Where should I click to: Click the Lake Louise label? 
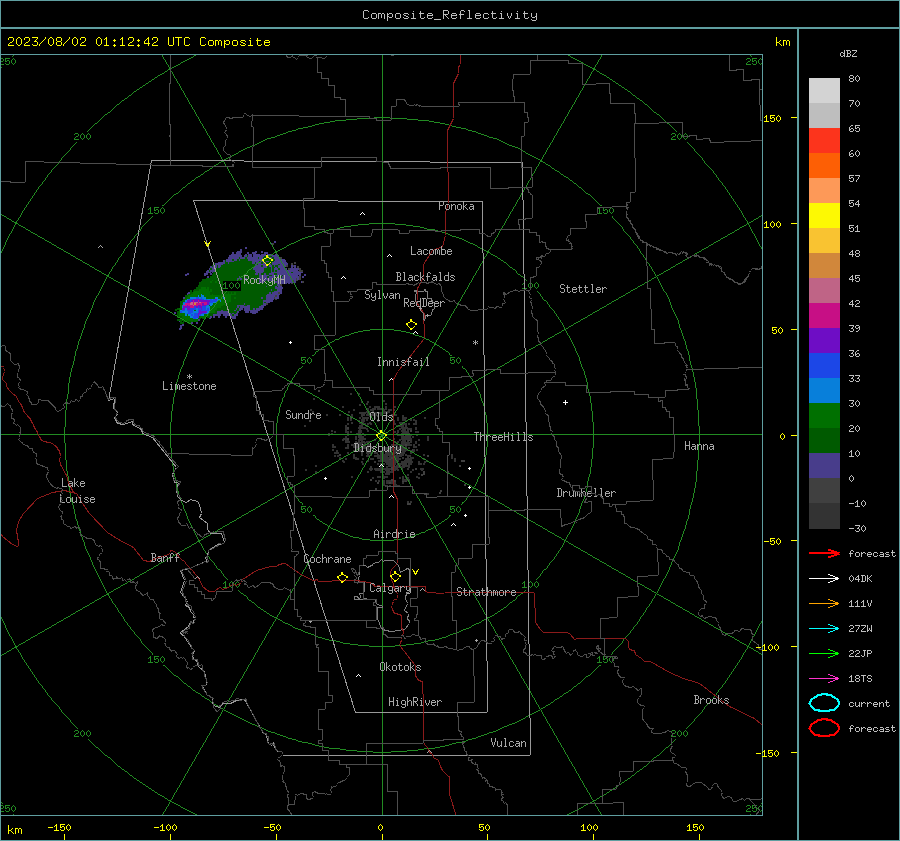click(77, 491)
